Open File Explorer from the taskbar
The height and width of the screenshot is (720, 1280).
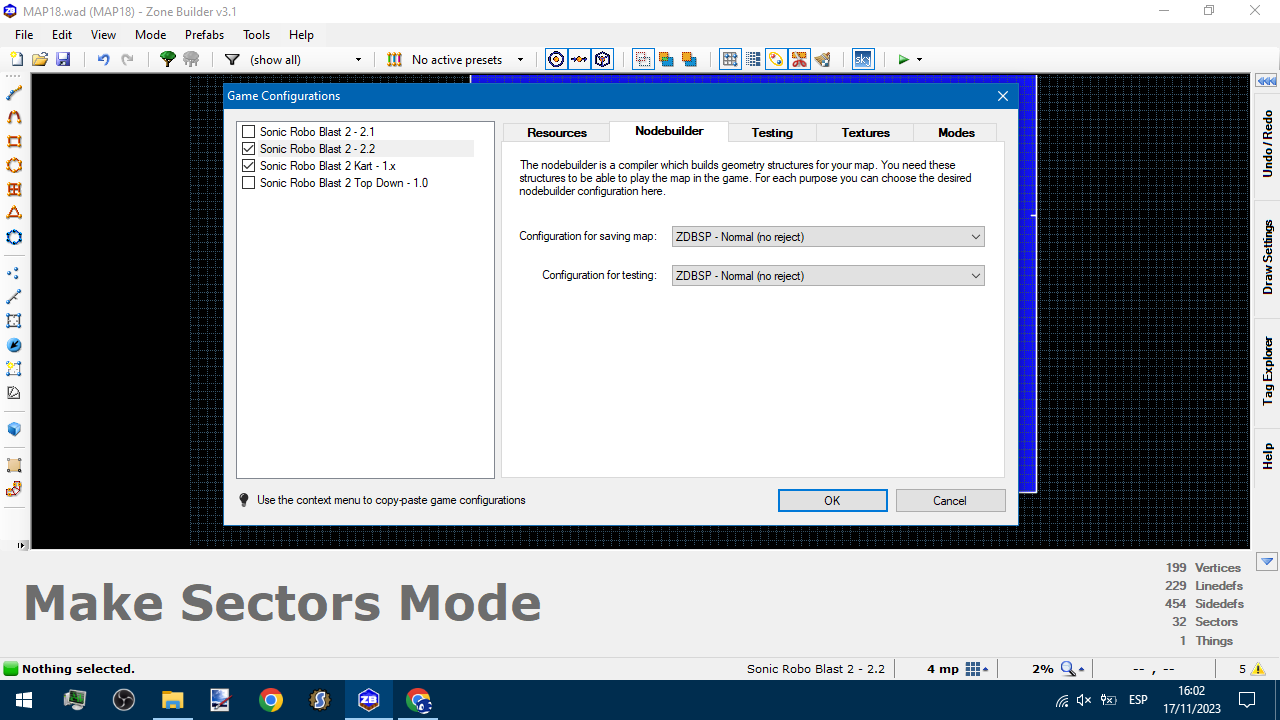[172, 700]
